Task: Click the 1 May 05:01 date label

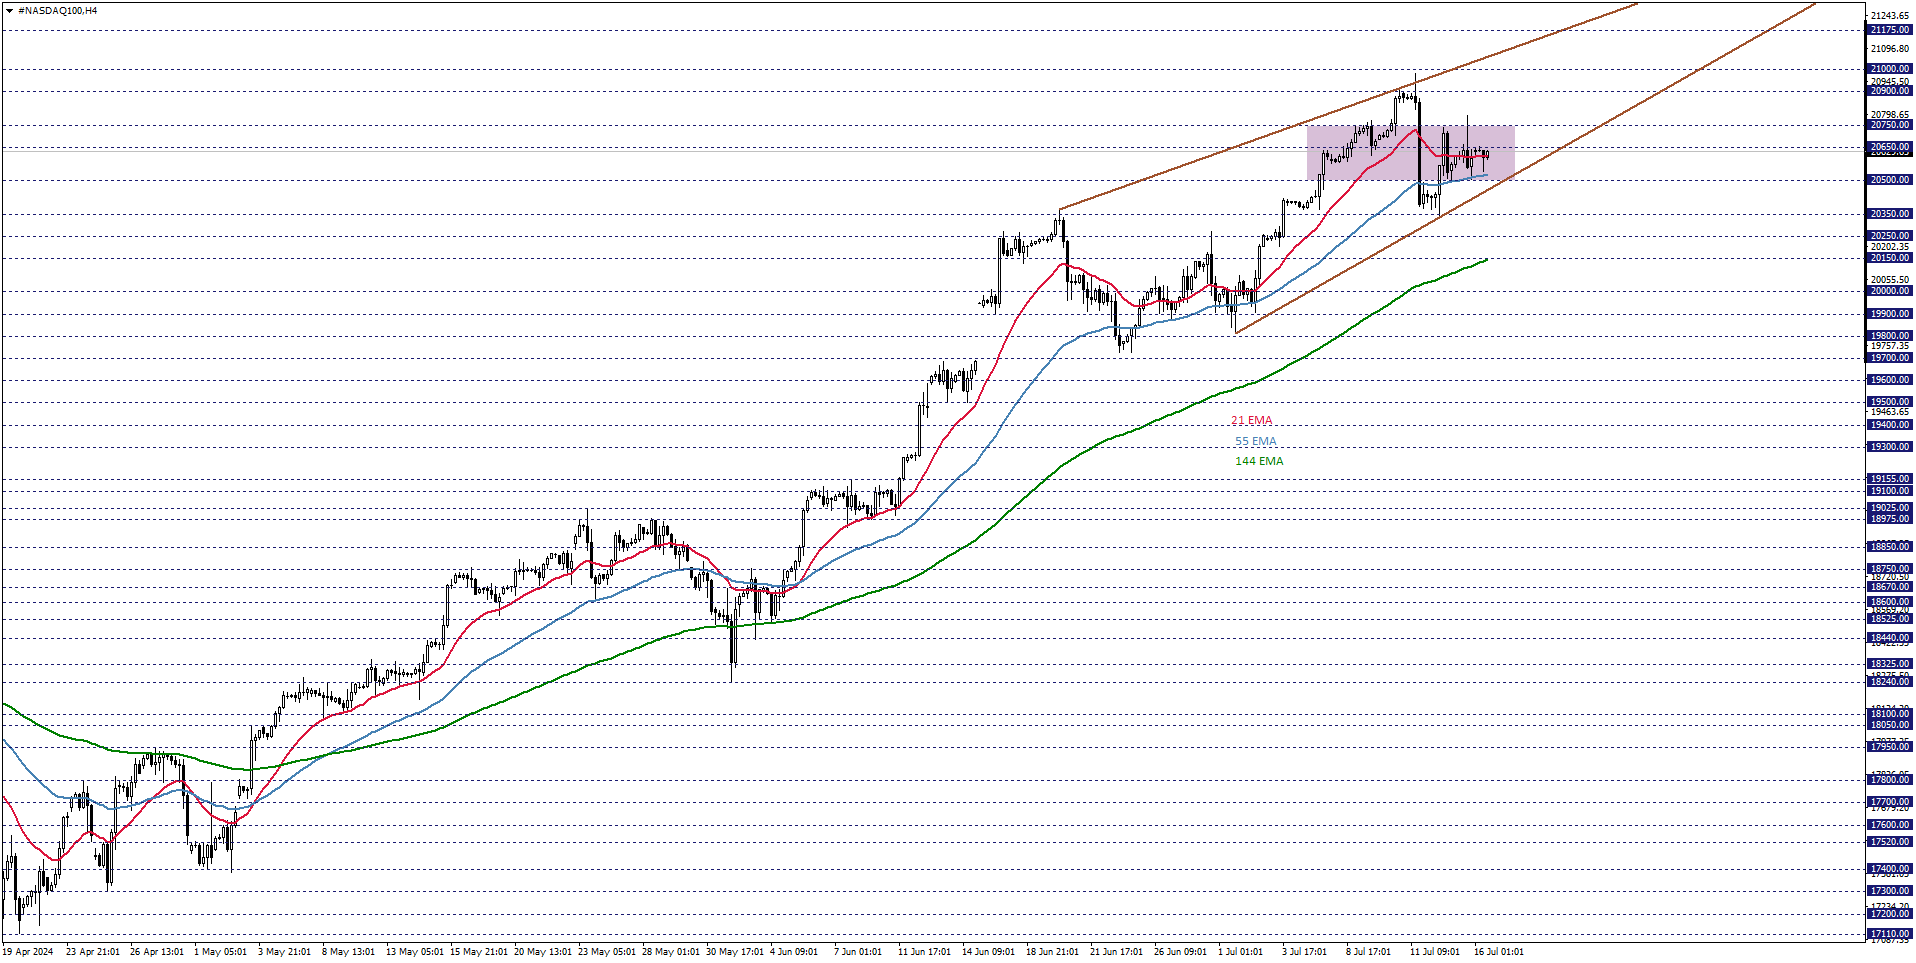Action: pyautogui.click(x=220, y=952)
